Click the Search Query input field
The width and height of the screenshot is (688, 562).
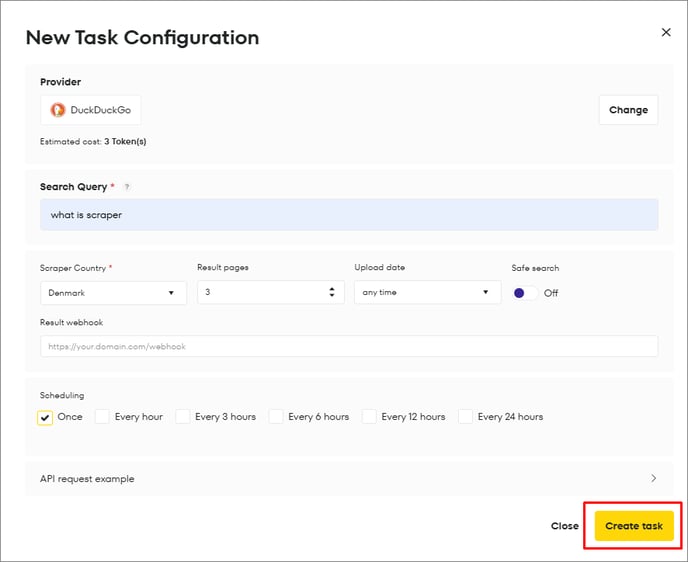[349, 215]
